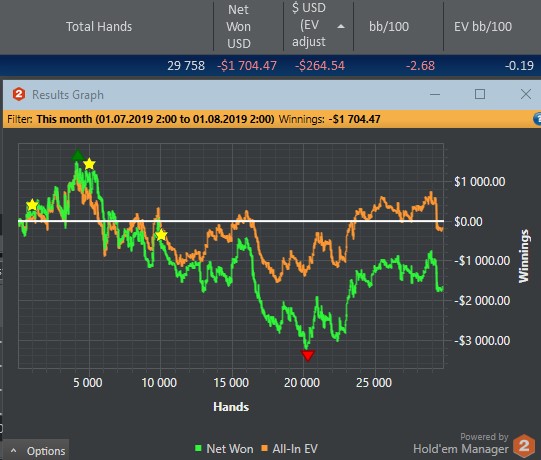The width and height of the screenshot is (541, 460).
Task: Select yellow star marker near 5 000 hands
Action: coord(89,164)
